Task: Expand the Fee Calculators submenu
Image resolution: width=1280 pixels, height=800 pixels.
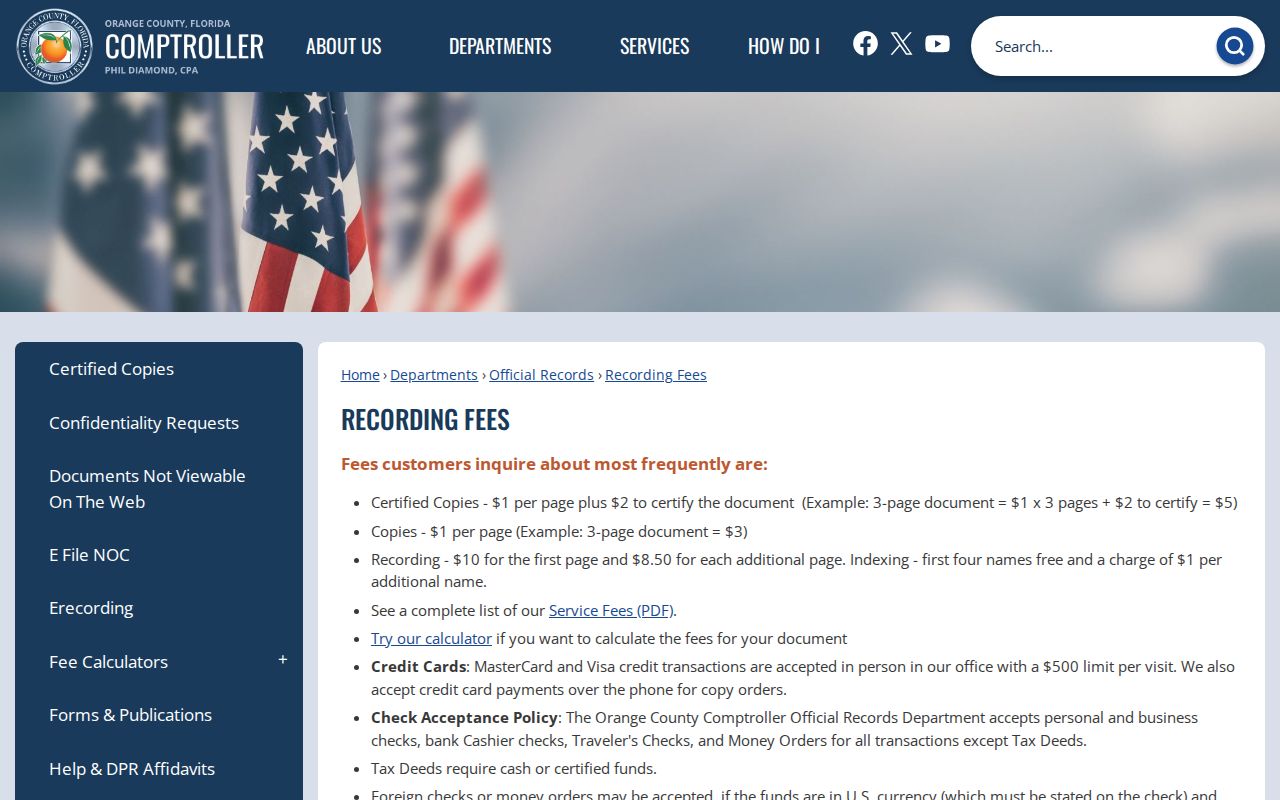Action: [283, 660]
